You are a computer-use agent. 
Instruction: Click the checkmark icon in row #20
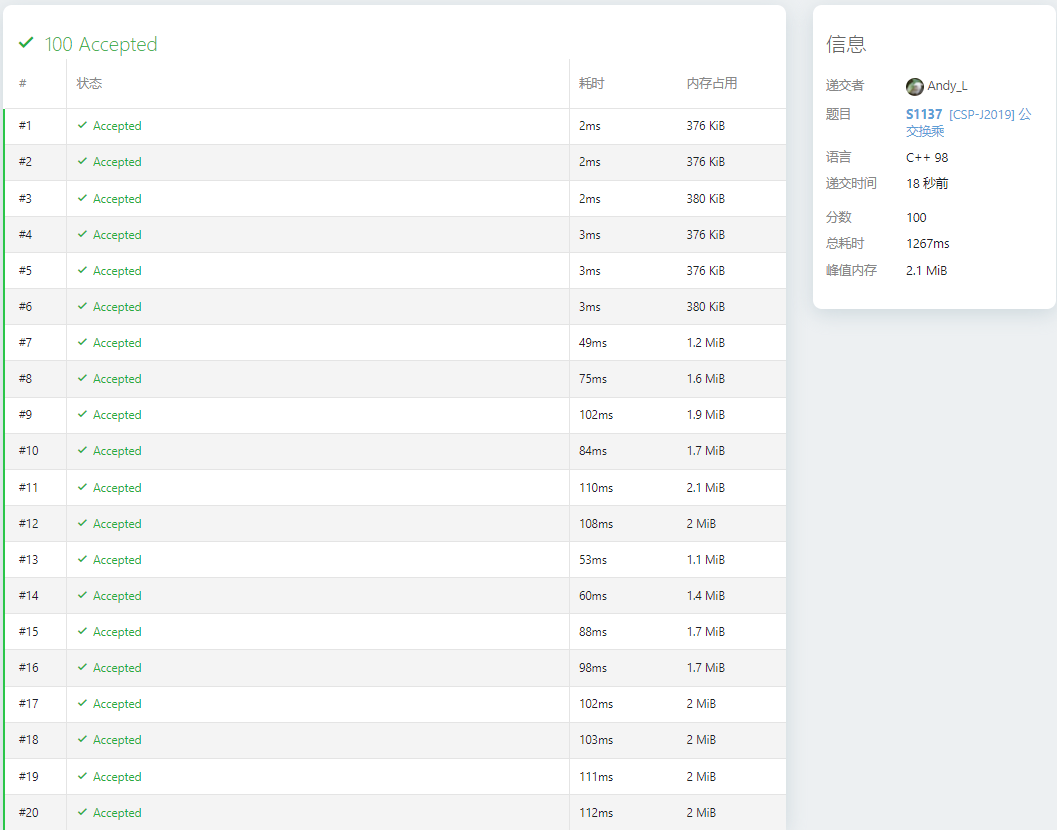point(82,812)
